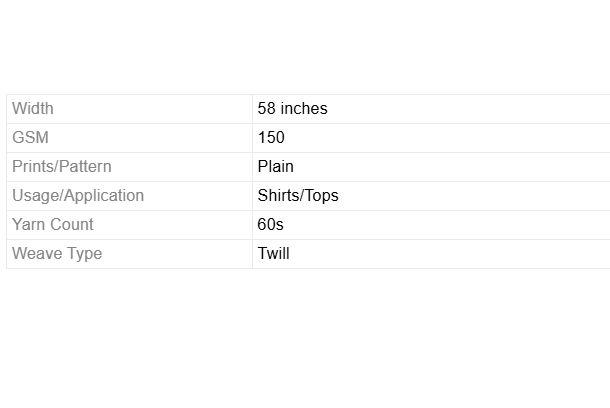610x408 pixels.
Task: Click the Width label cell
Action: (33, 108)
